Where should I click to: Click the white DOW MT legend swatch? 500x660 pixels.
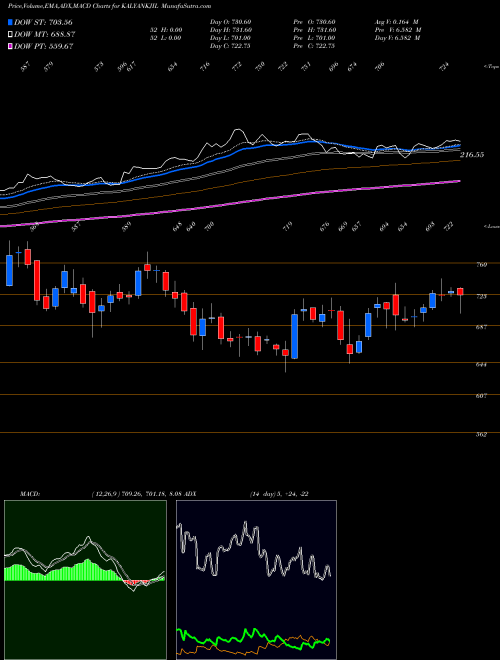tap(10, 35)
